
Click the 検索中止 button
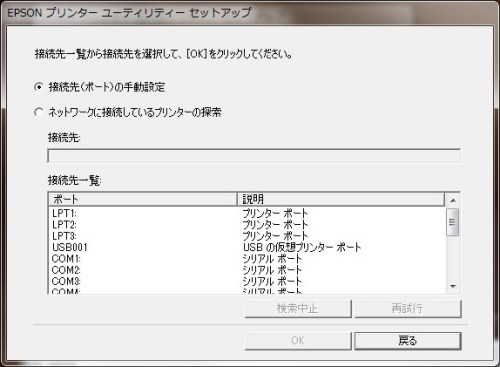click(x=298, y=308)
